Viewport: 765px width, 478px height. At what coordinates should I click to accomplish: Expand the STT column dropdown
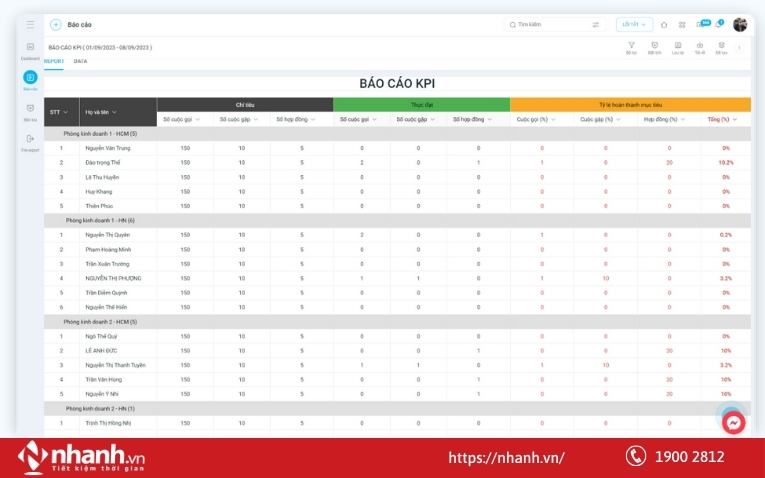pyautogui.click(x=69, y=112)
